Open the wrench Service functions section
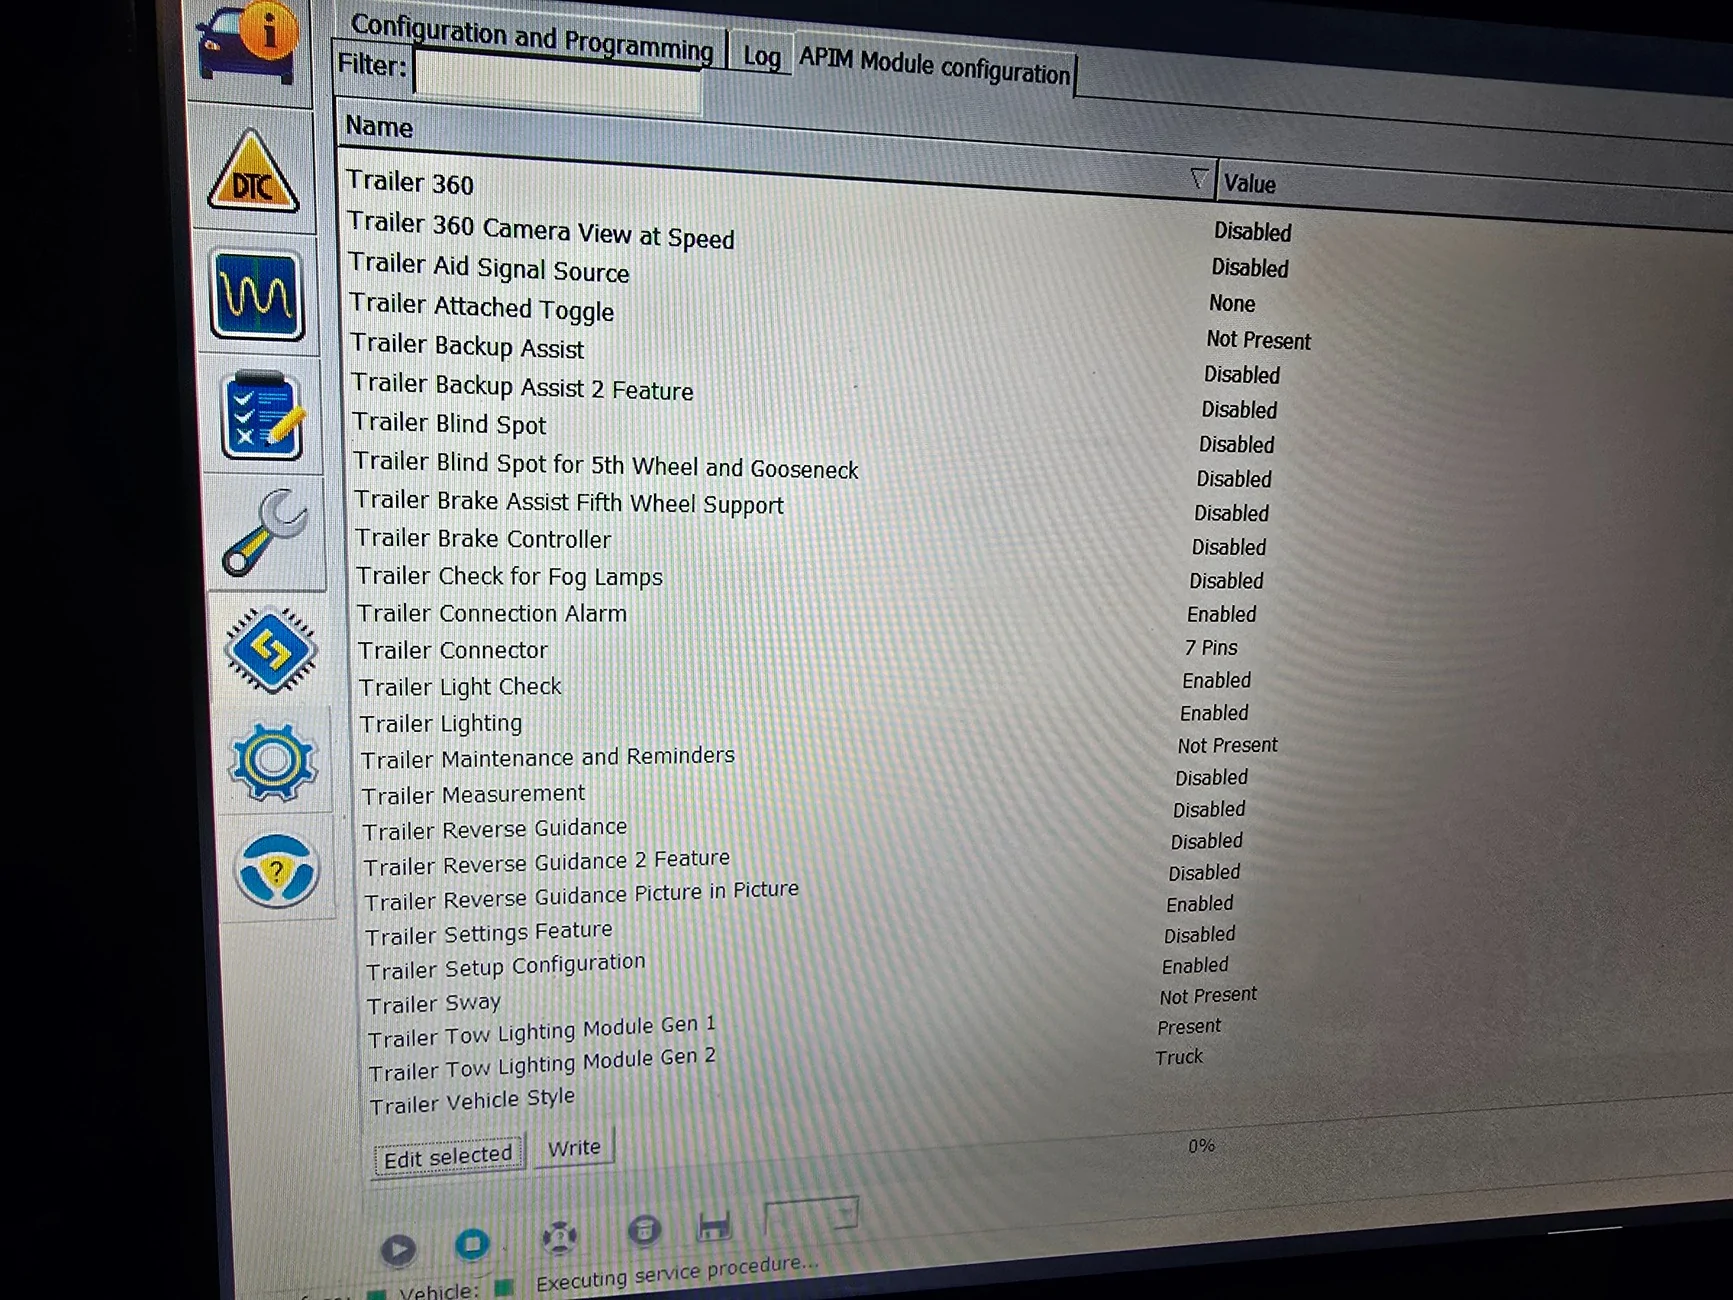 266,533
